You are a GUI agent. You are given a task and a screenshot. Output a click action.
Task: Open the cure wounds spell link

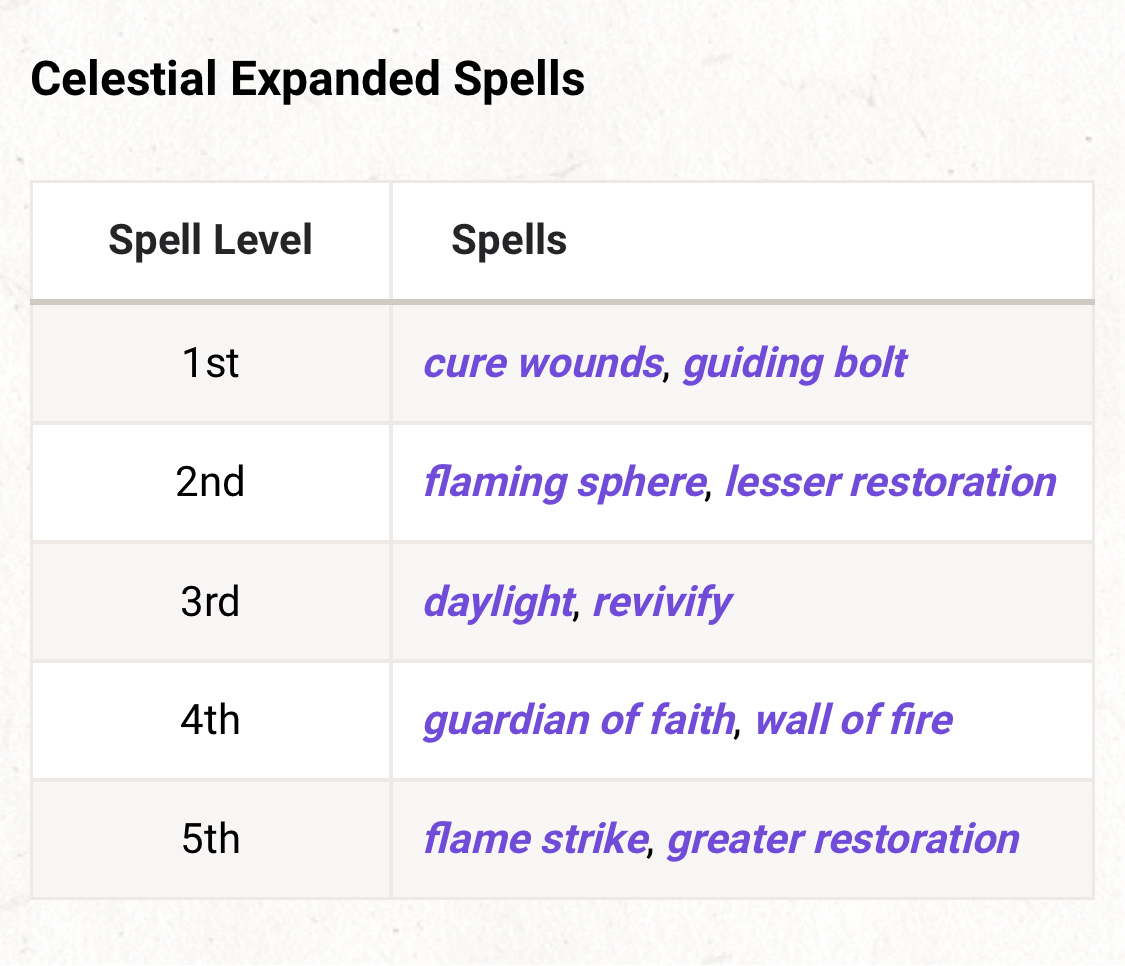point(542,363)
